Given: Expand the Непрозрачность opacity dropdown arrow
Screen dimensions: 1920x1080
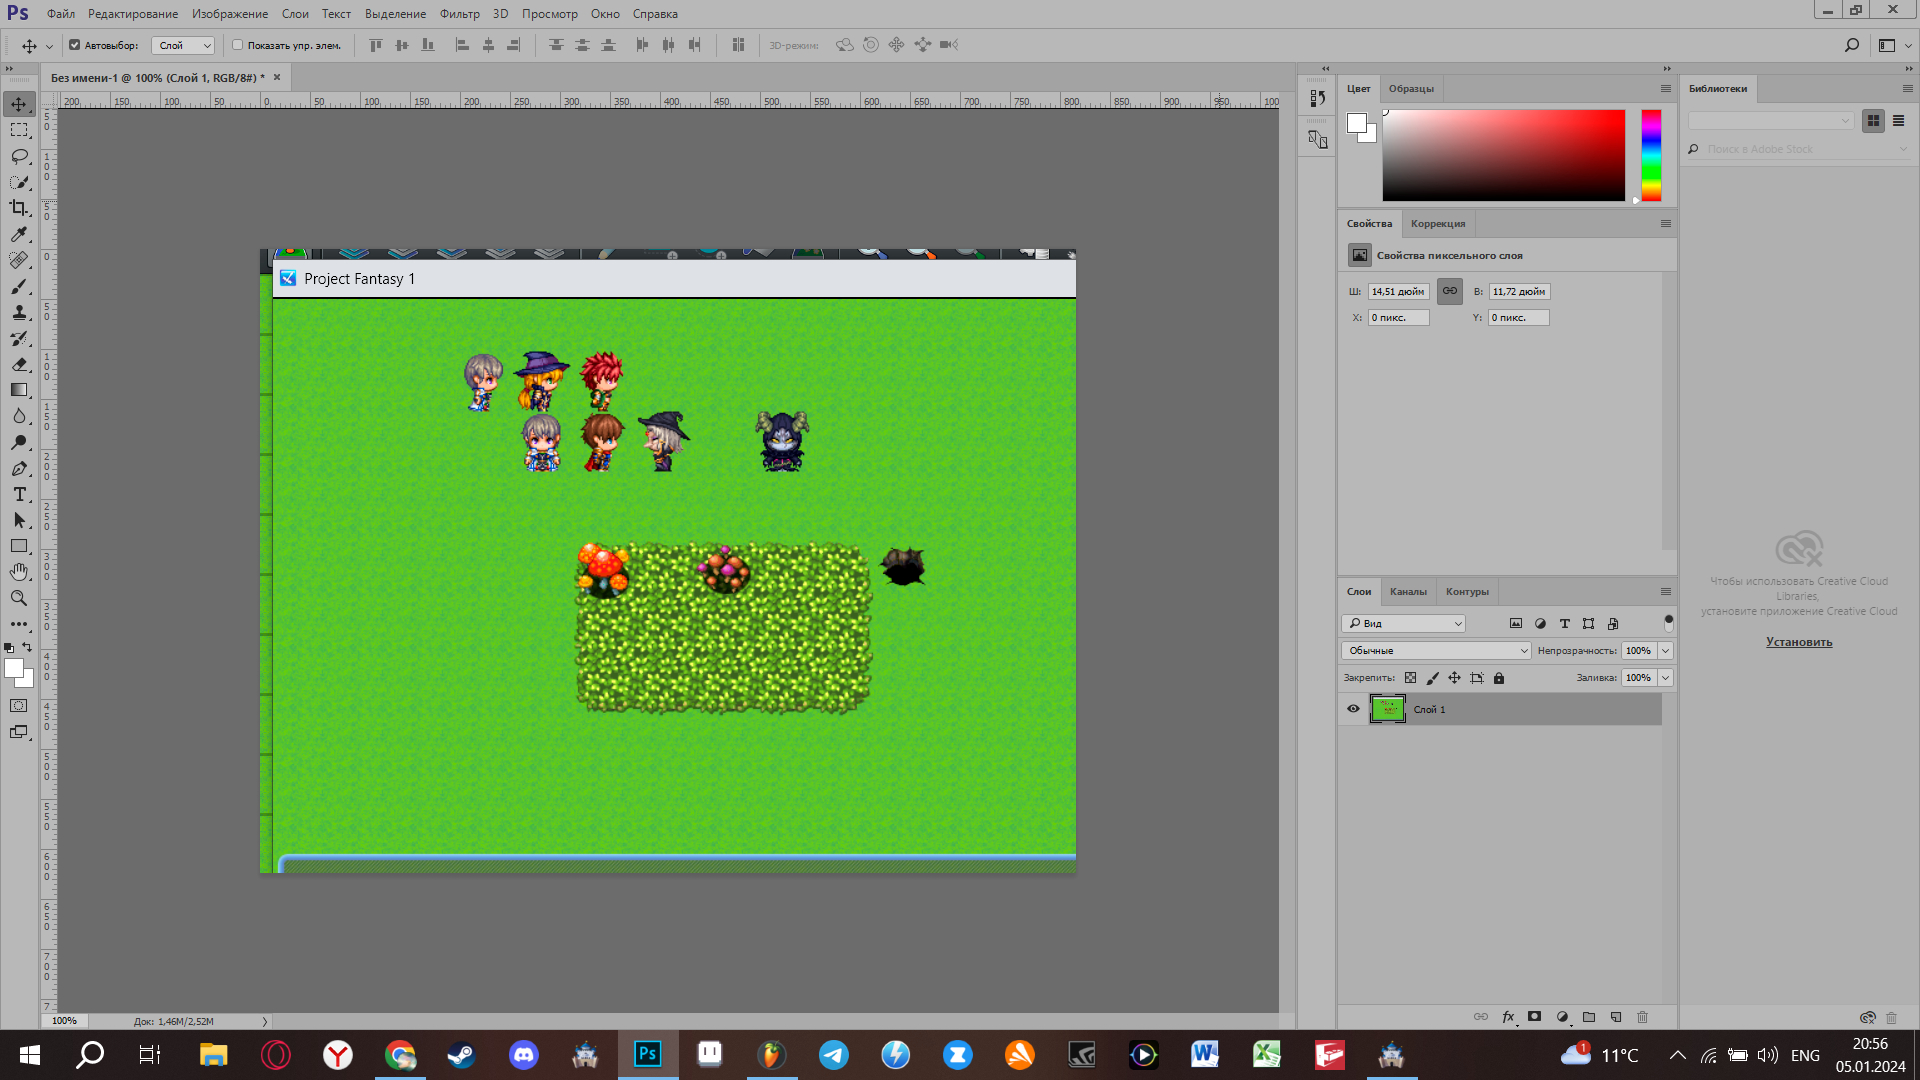Looking at the screenshot, I should point(1666,651).
